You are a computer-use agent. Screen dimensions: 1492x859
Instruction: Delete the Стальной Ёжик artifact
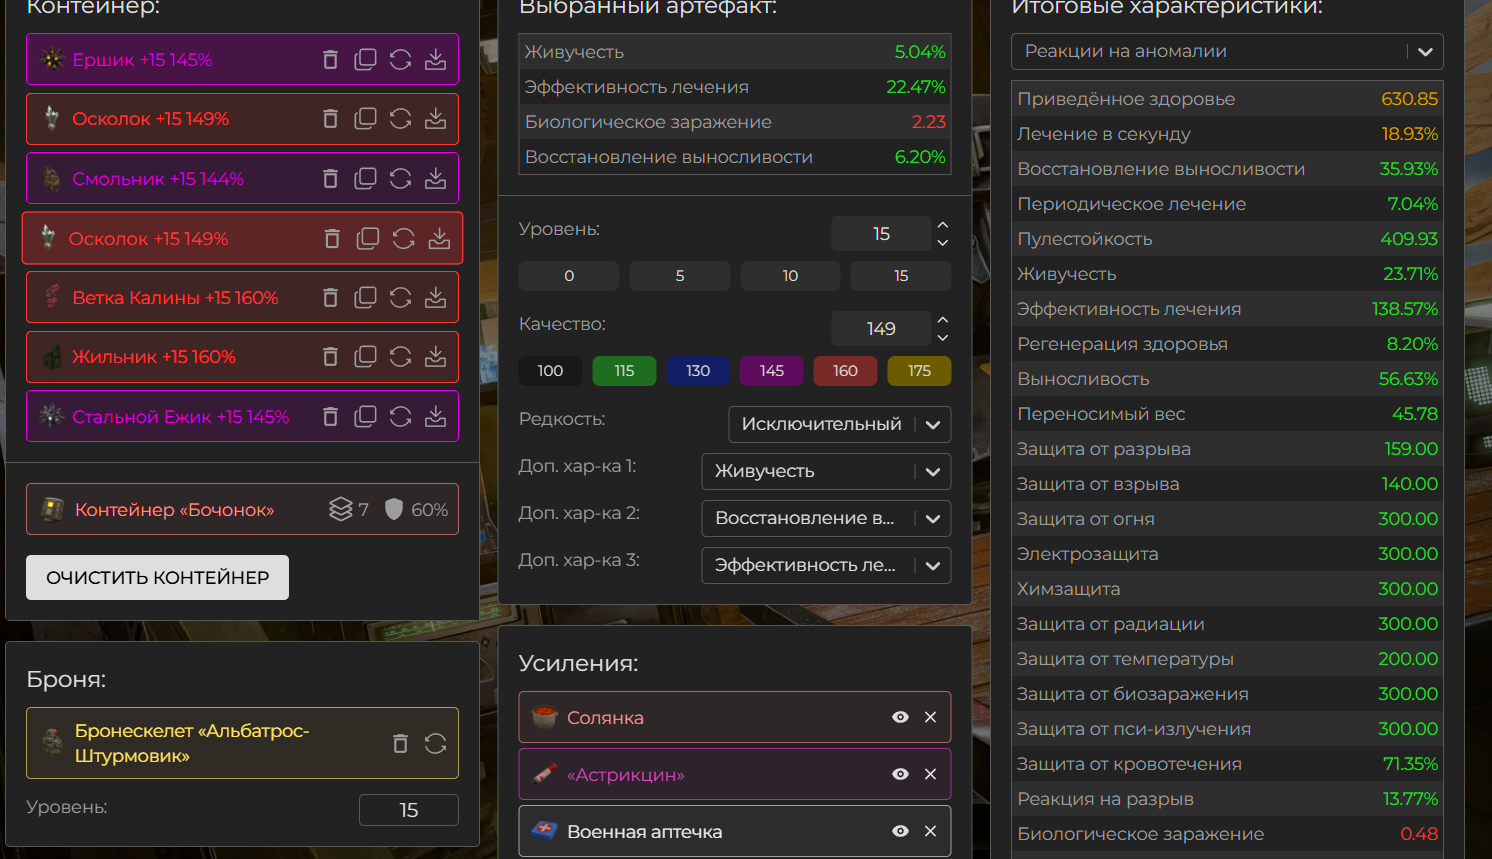pos(330,417)
